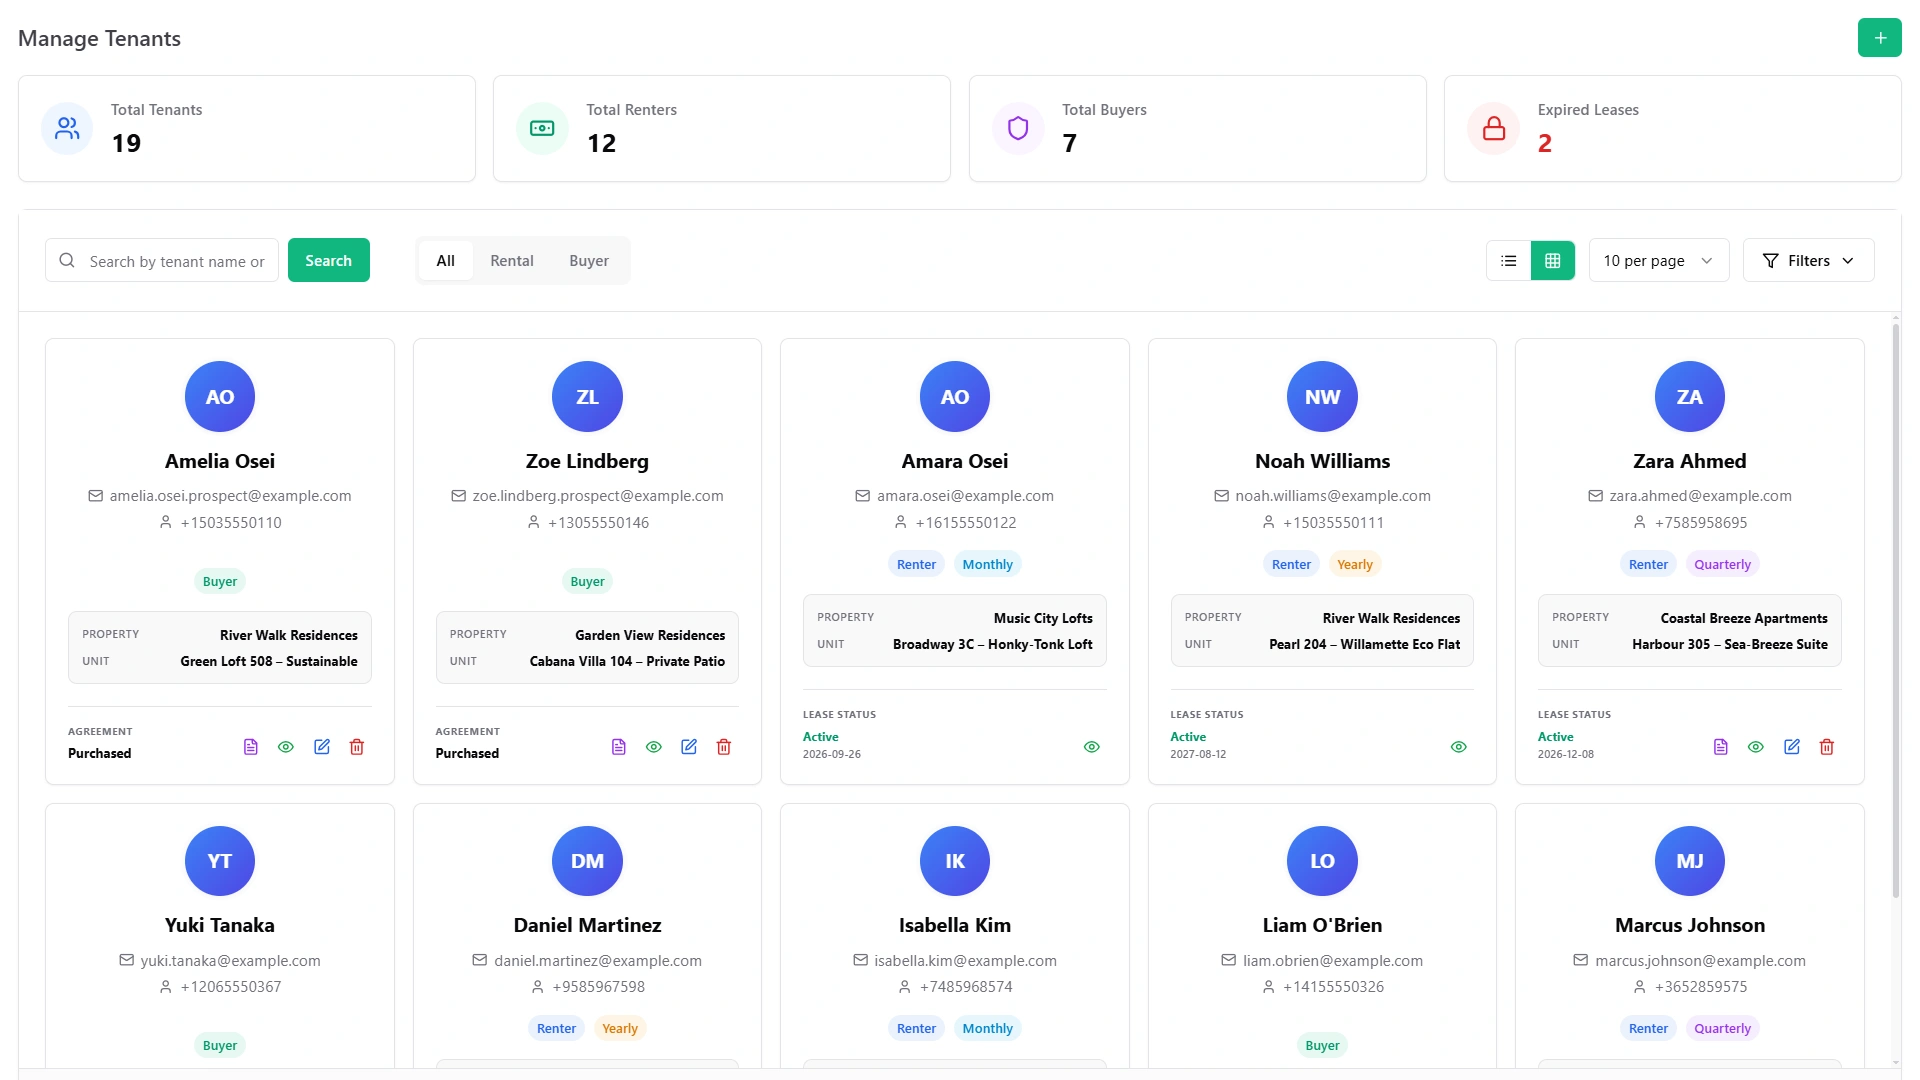
Task: Click the lease date 2027-08-12
Action: (1198, 754)
